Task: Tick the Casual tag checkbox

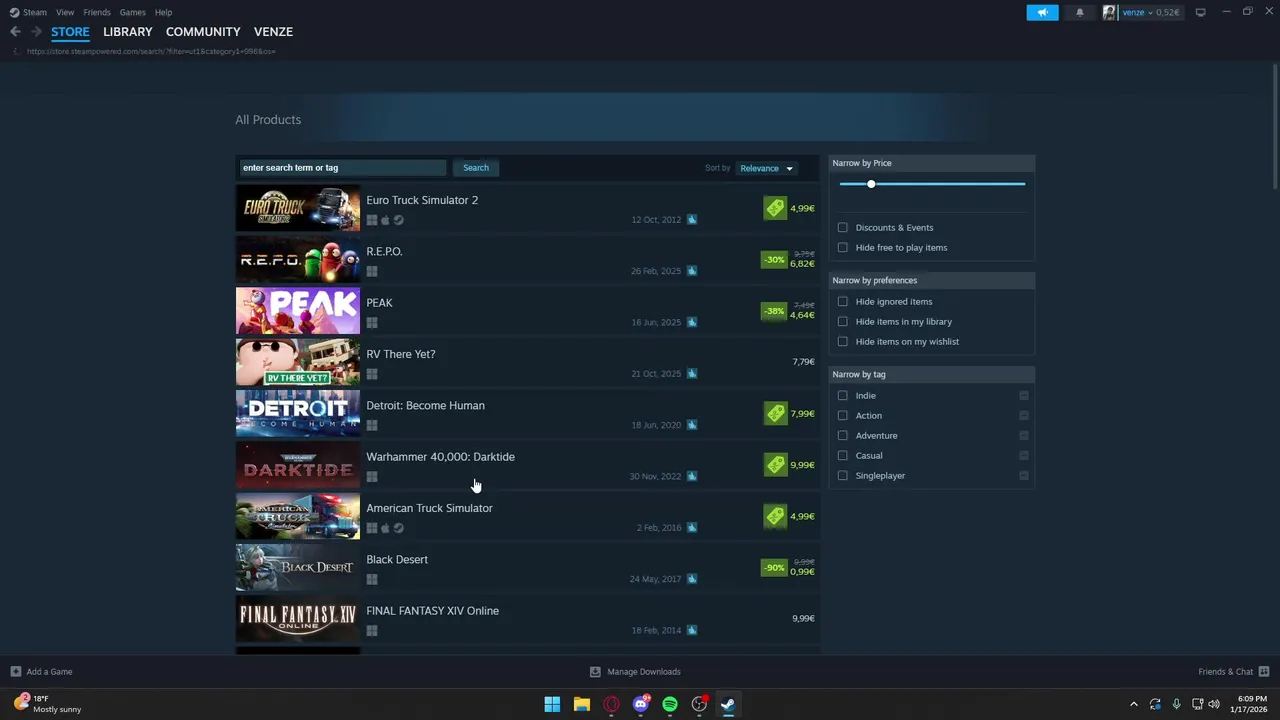Action: [843, 456]
